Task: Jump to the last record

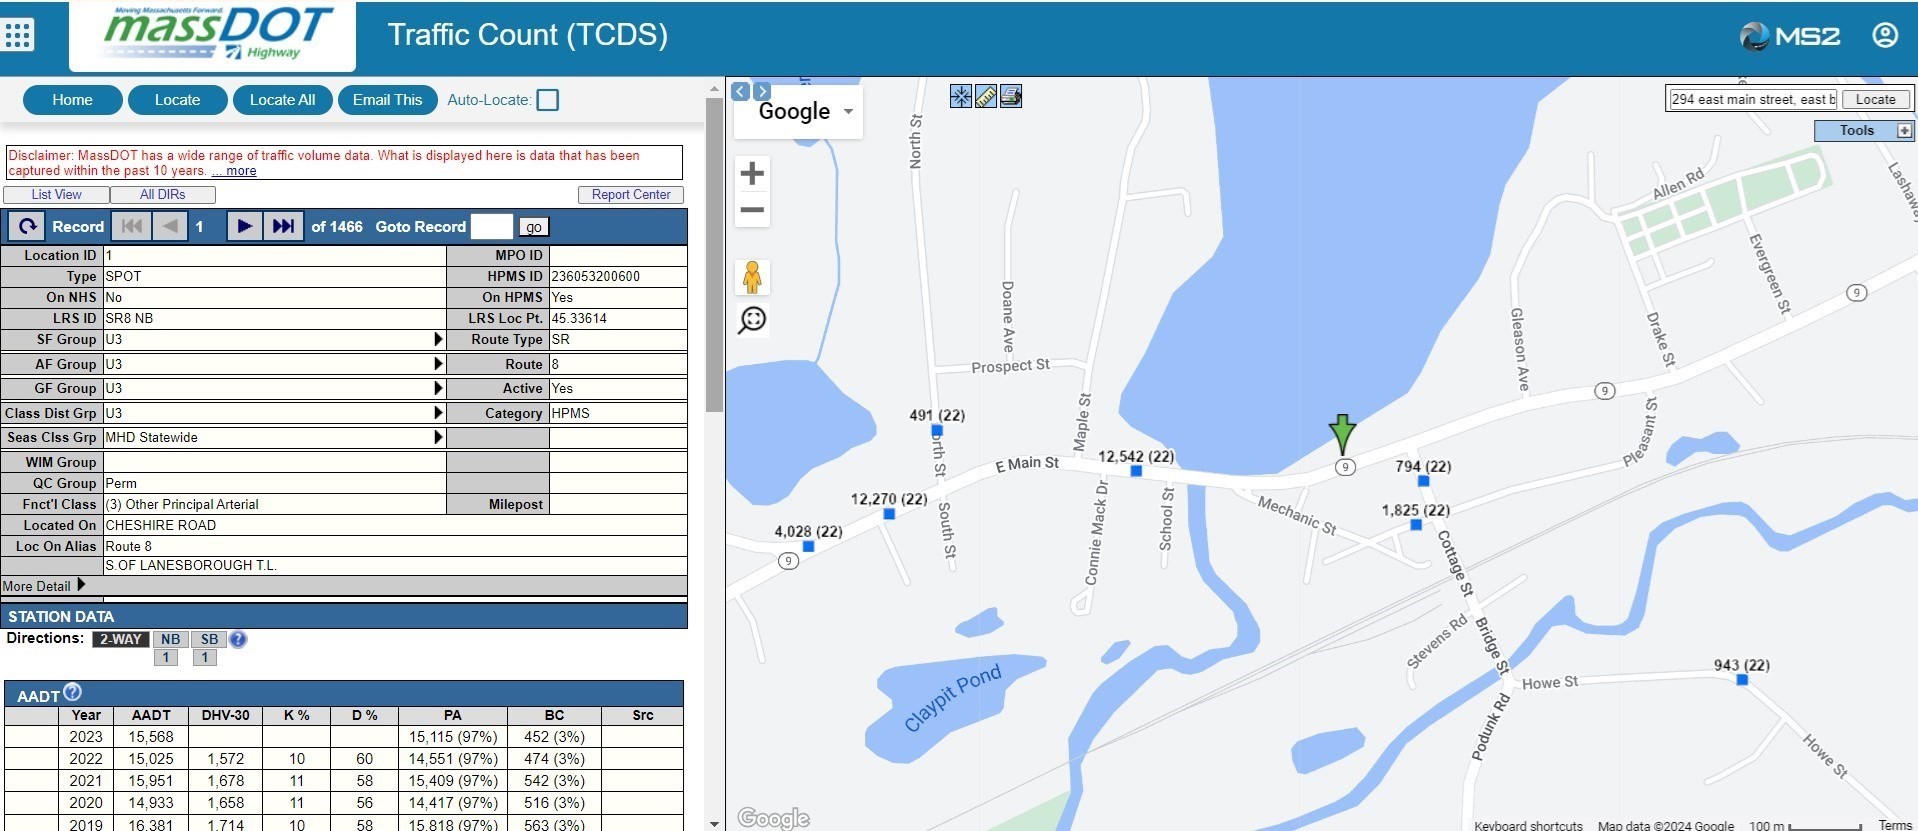Action: click(x=283, y=227)
